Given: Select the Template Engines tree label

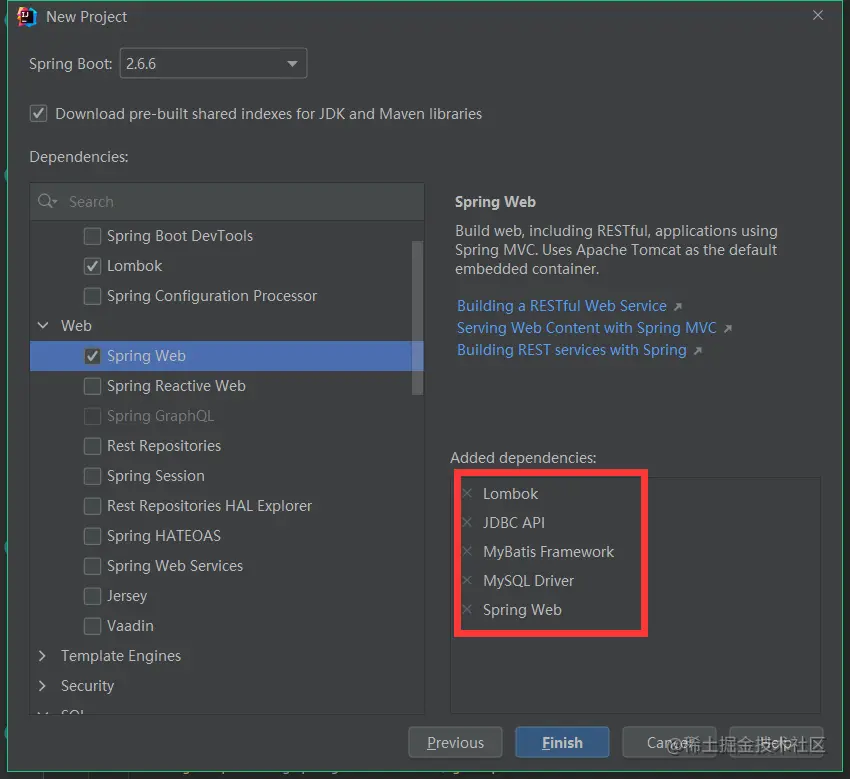Looking at the screenshot, I should click(121, 656).
